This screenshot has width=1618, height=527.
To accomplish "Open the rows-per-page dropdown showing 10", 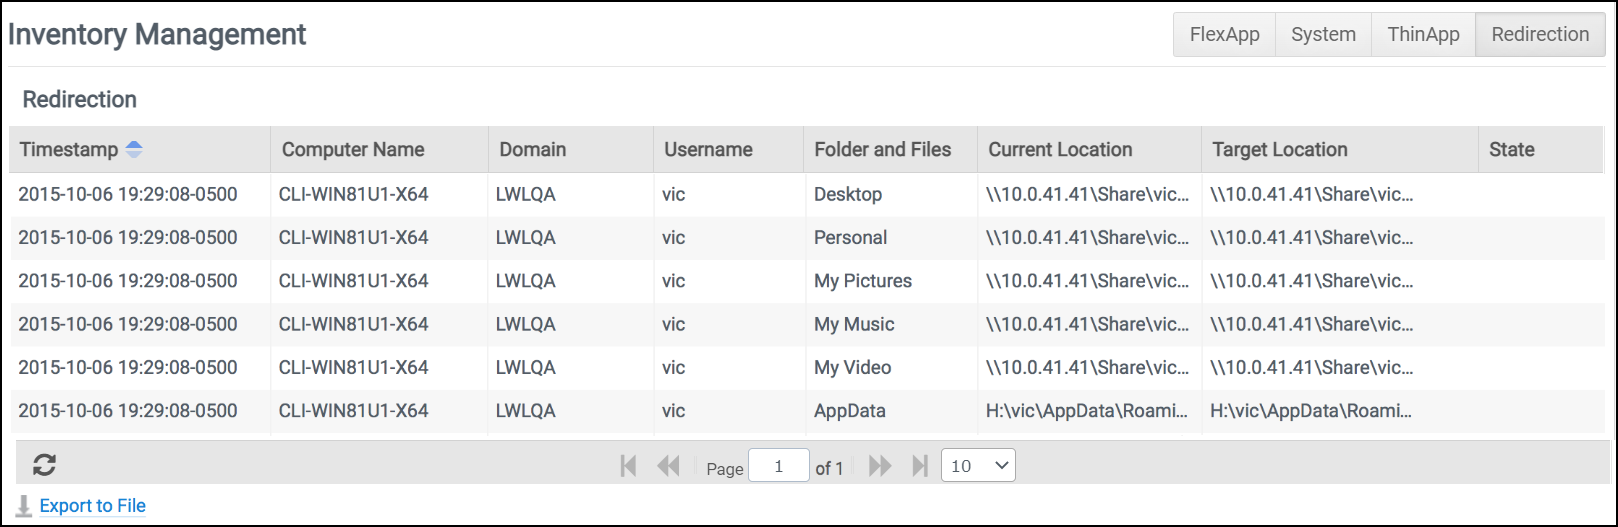I will click(x=978, y=466).
